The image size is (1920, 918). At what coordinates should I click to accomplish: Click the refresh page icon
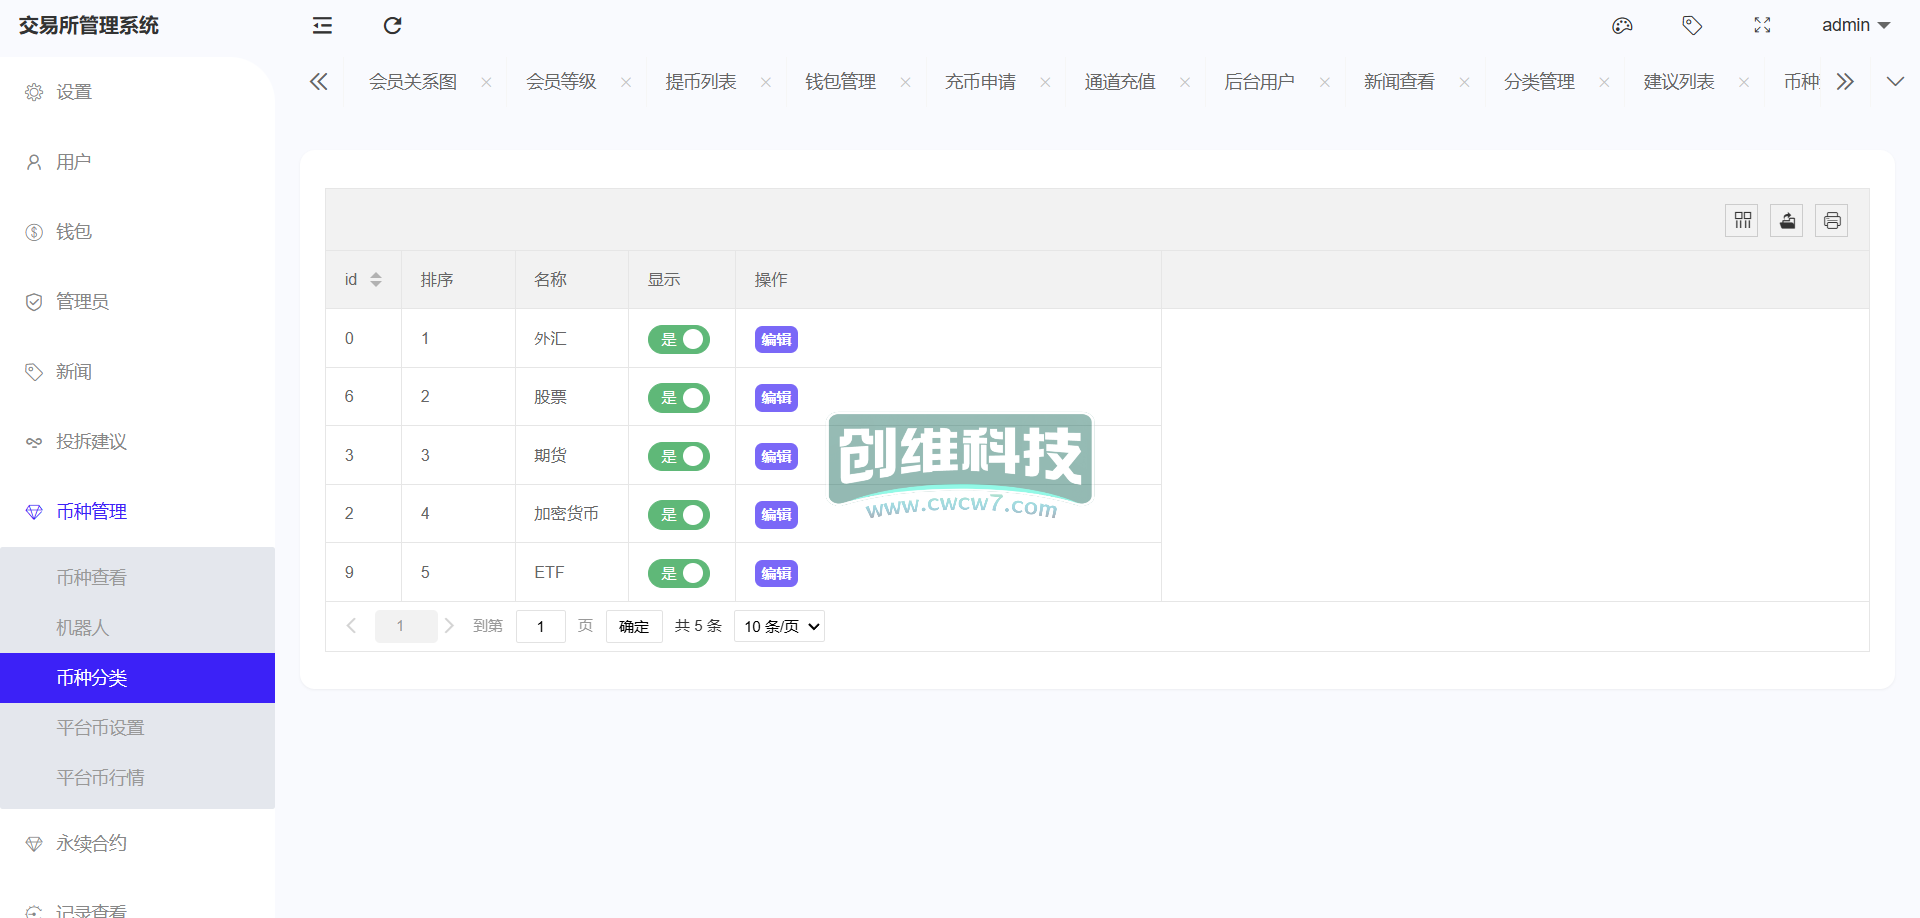393,26
